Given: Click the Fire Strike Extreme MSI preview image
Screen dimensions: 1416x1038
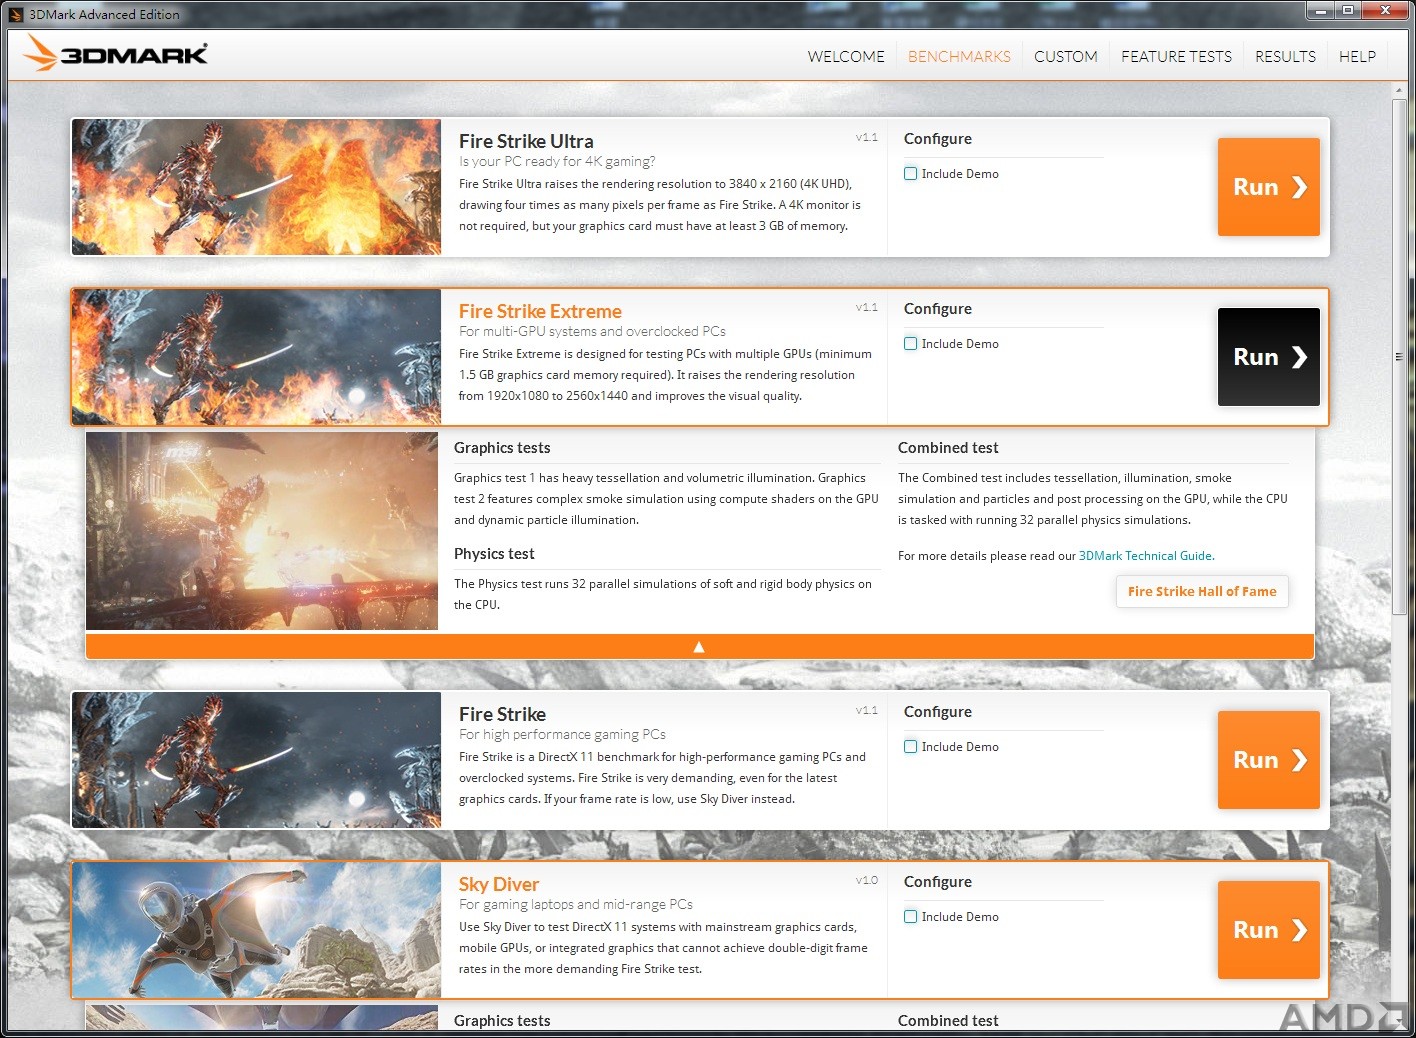Looking at the screenshot, I should click(x=262, y=531).
